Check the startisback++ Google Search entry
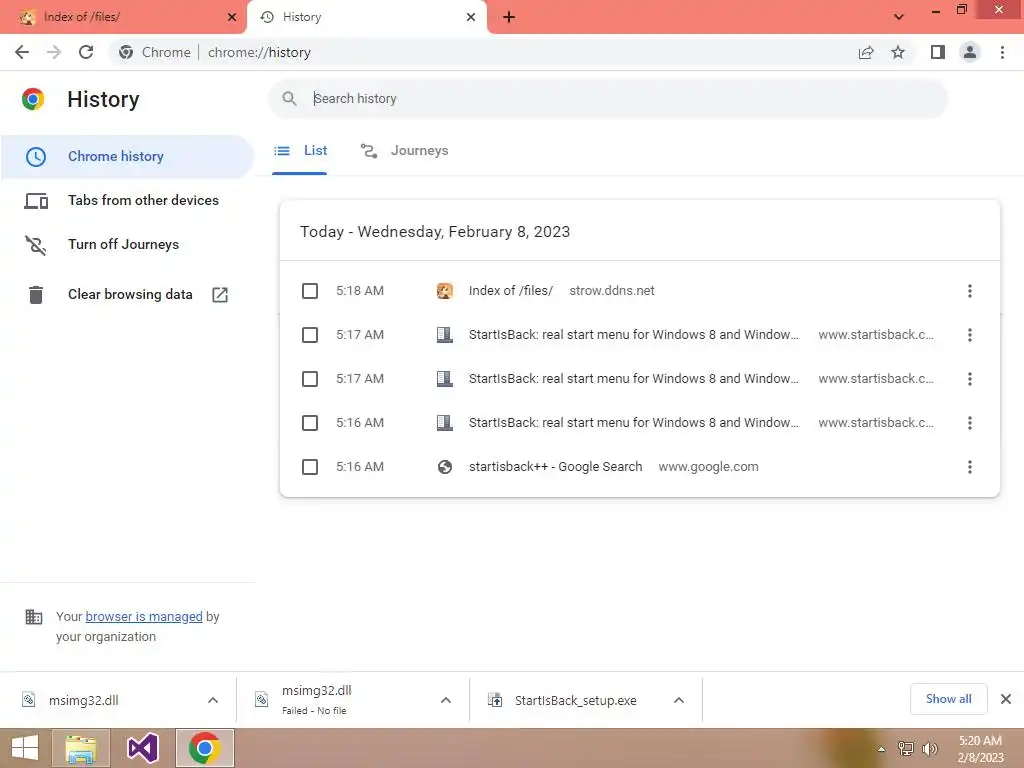Screen dimensions: 1024x768 click(310, 467)
